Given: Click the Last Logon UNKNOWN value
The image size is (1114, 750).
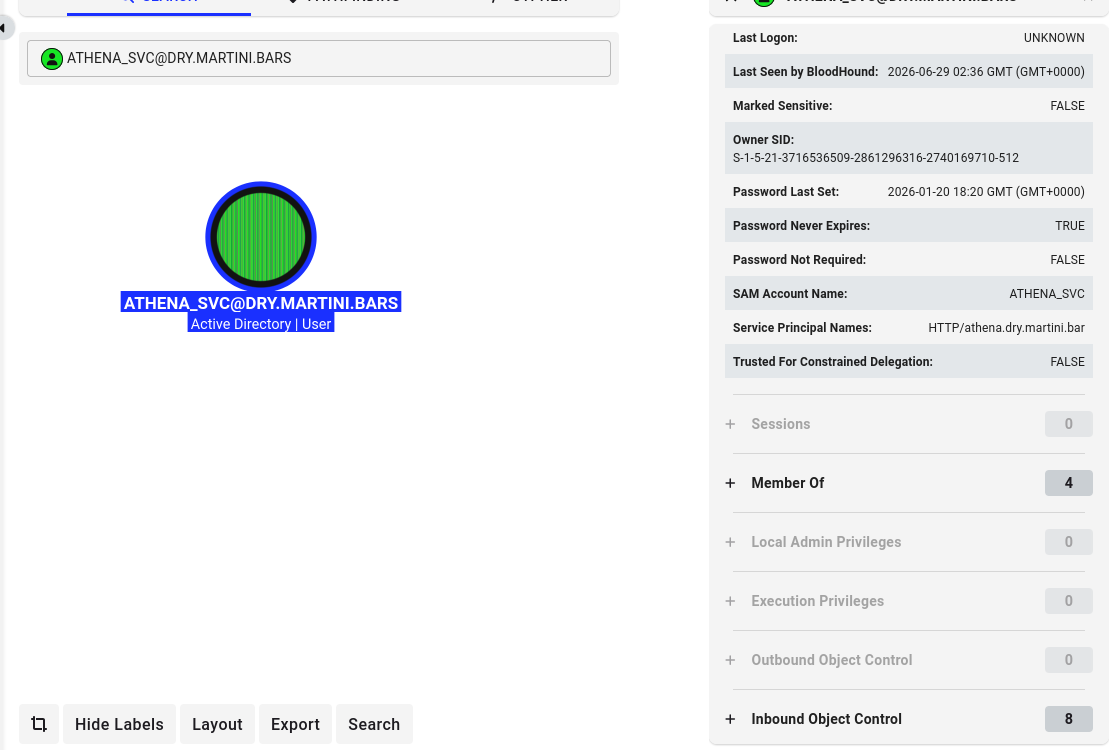Looking at the screenshot, I should pos(1054,38).
